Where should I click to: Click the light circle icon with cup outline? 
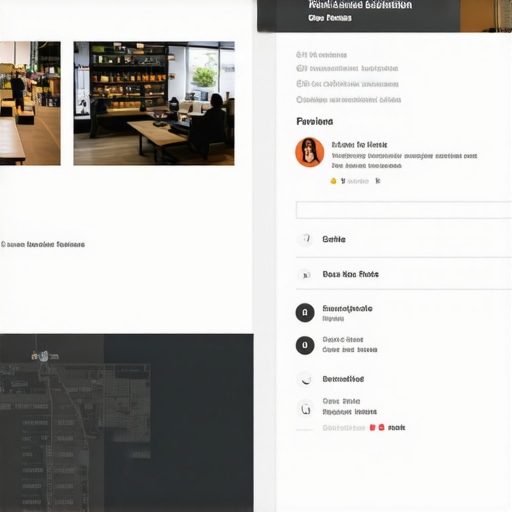click(305, 408)
